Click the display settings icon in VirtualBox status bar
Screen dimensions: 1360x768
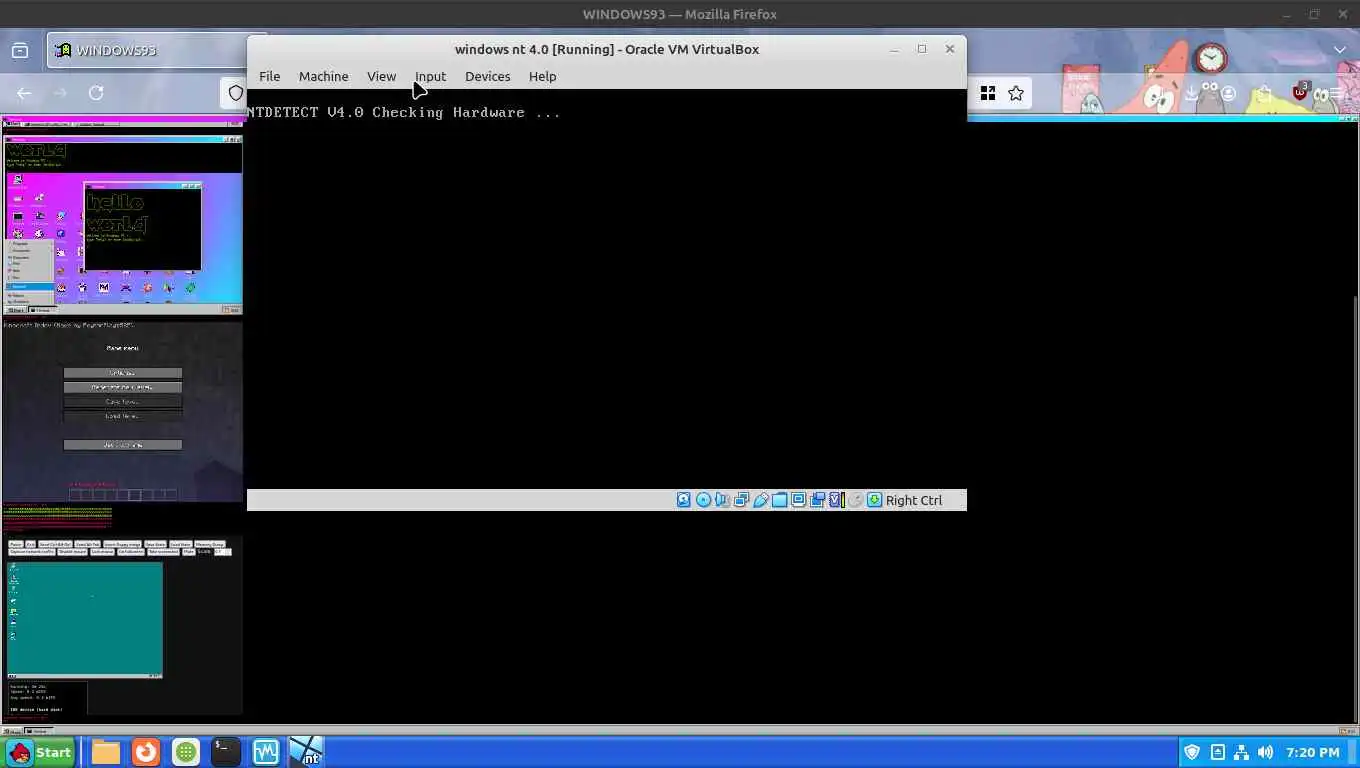click(x=798, y=500)
